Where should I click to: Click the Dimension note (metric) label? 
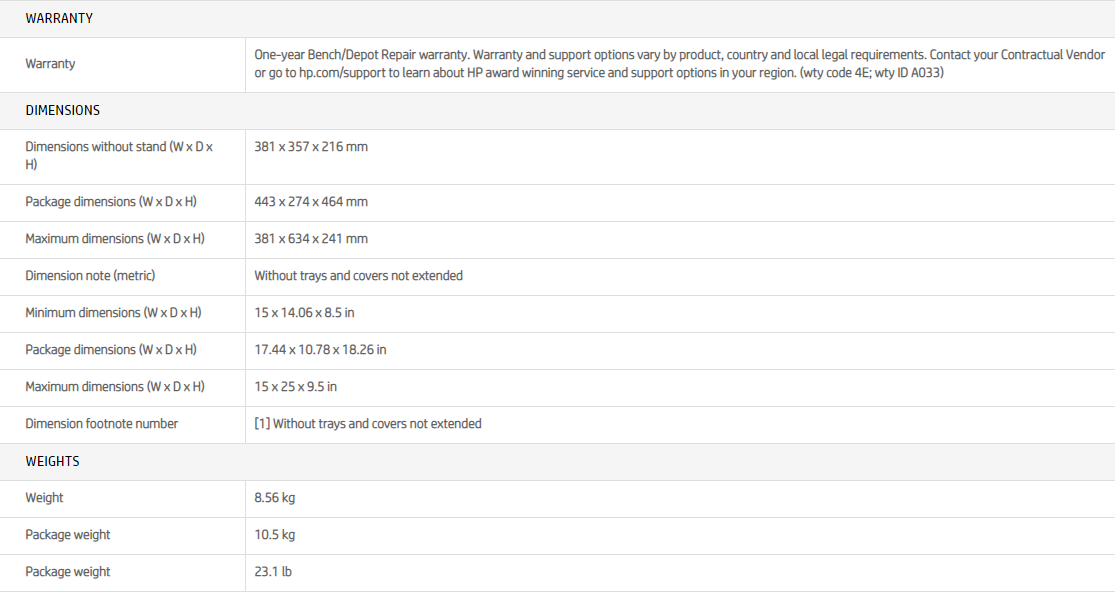pyautogui.click(x=90, y=276)
